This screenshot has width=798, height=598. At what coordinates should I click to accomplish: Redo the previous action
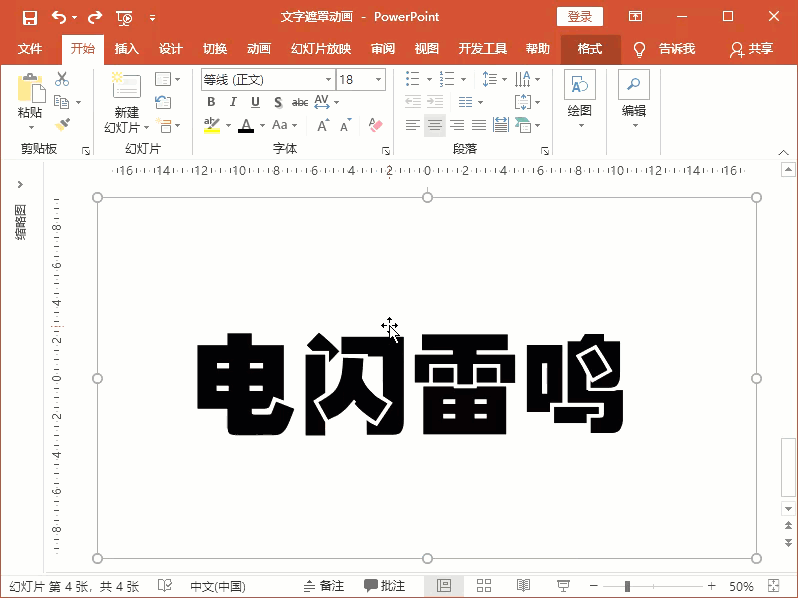click(x=95, y=18)
